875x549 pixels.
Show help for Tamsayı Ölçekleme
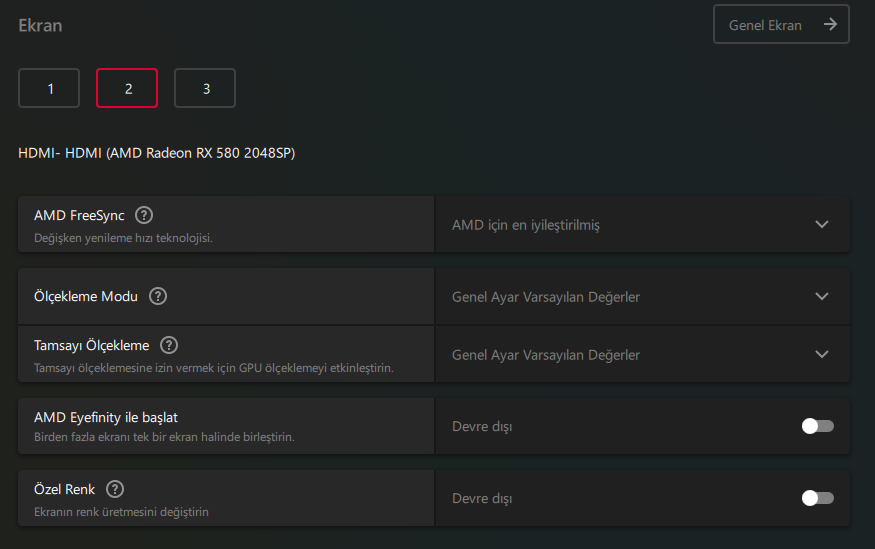[x=169, y=345]
